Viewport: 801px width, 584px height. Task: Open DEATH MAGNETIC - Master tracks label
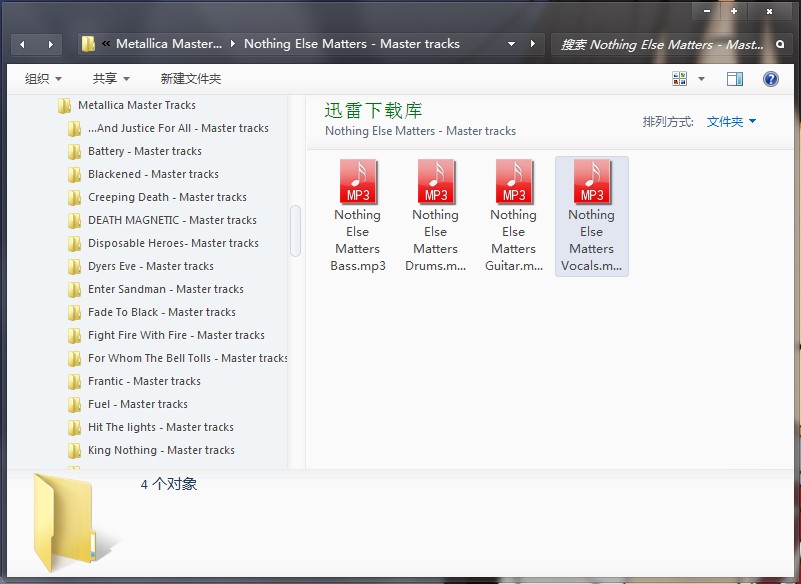172,220
